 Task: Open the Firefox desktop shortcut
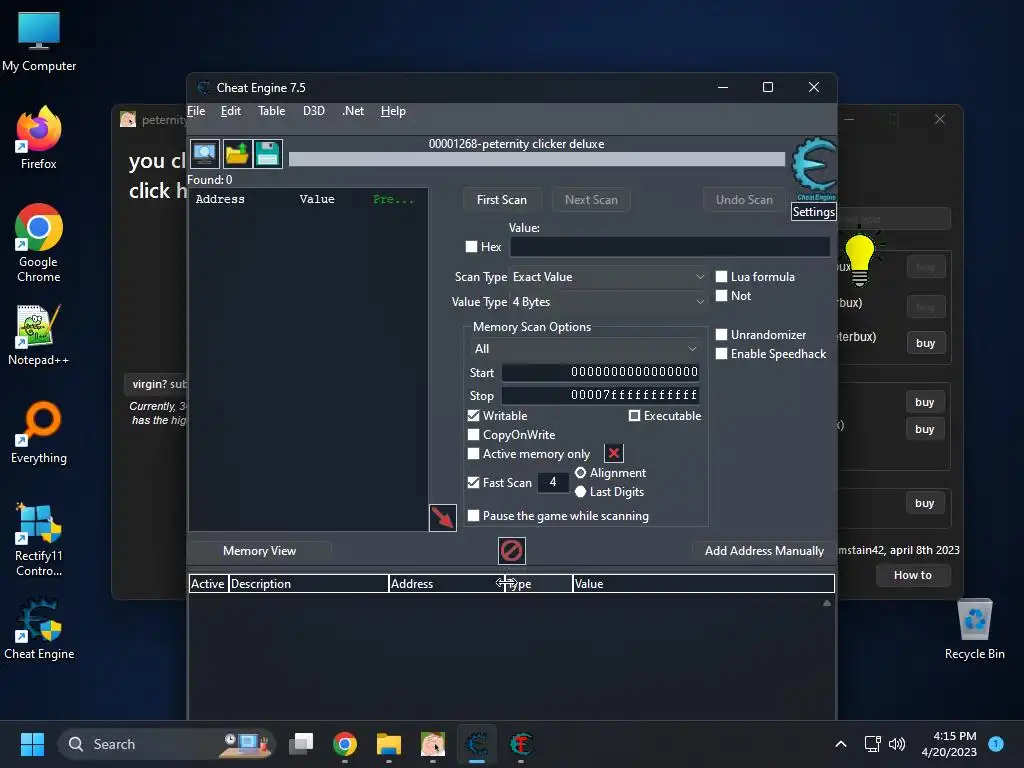tap(39, 138)
